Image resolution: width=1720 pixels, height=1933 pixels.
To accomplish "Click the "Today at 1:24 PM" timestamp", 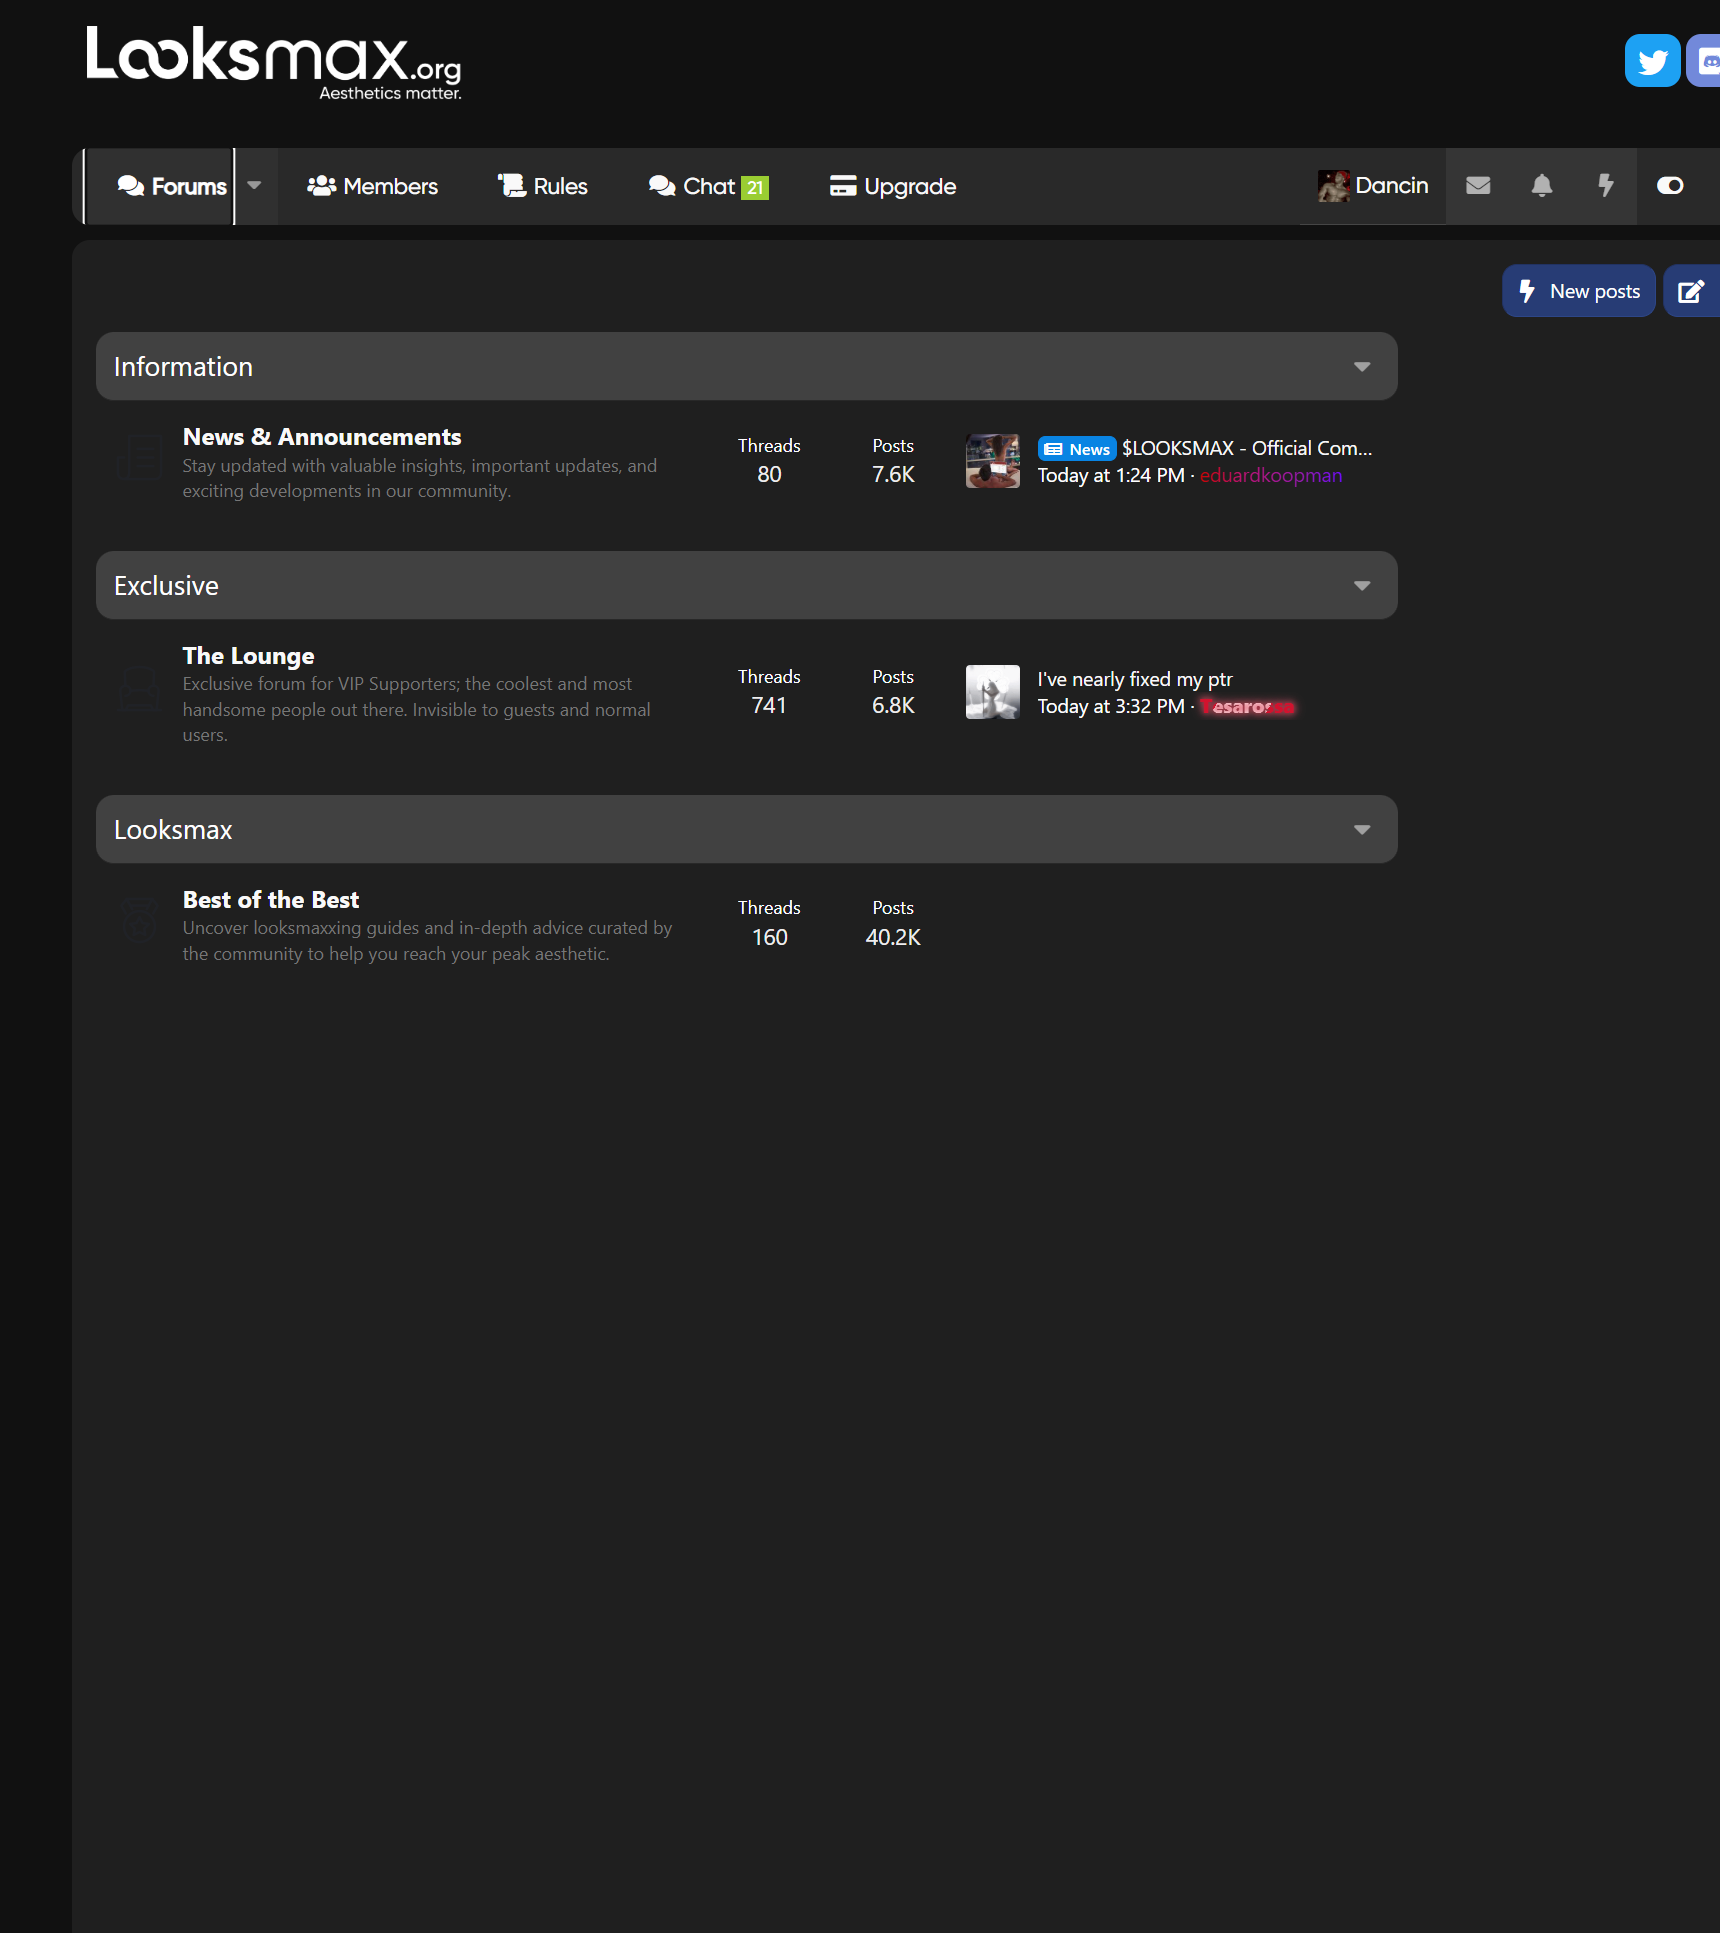I will (1110, 475).
